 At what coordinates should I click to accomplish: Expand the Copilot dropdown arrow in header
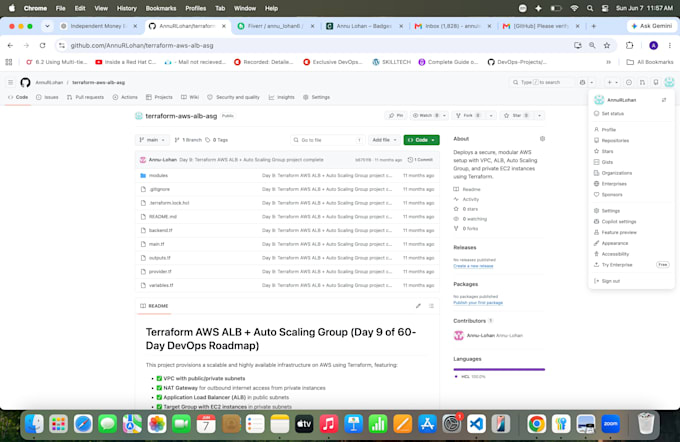(x=592, y=82)
